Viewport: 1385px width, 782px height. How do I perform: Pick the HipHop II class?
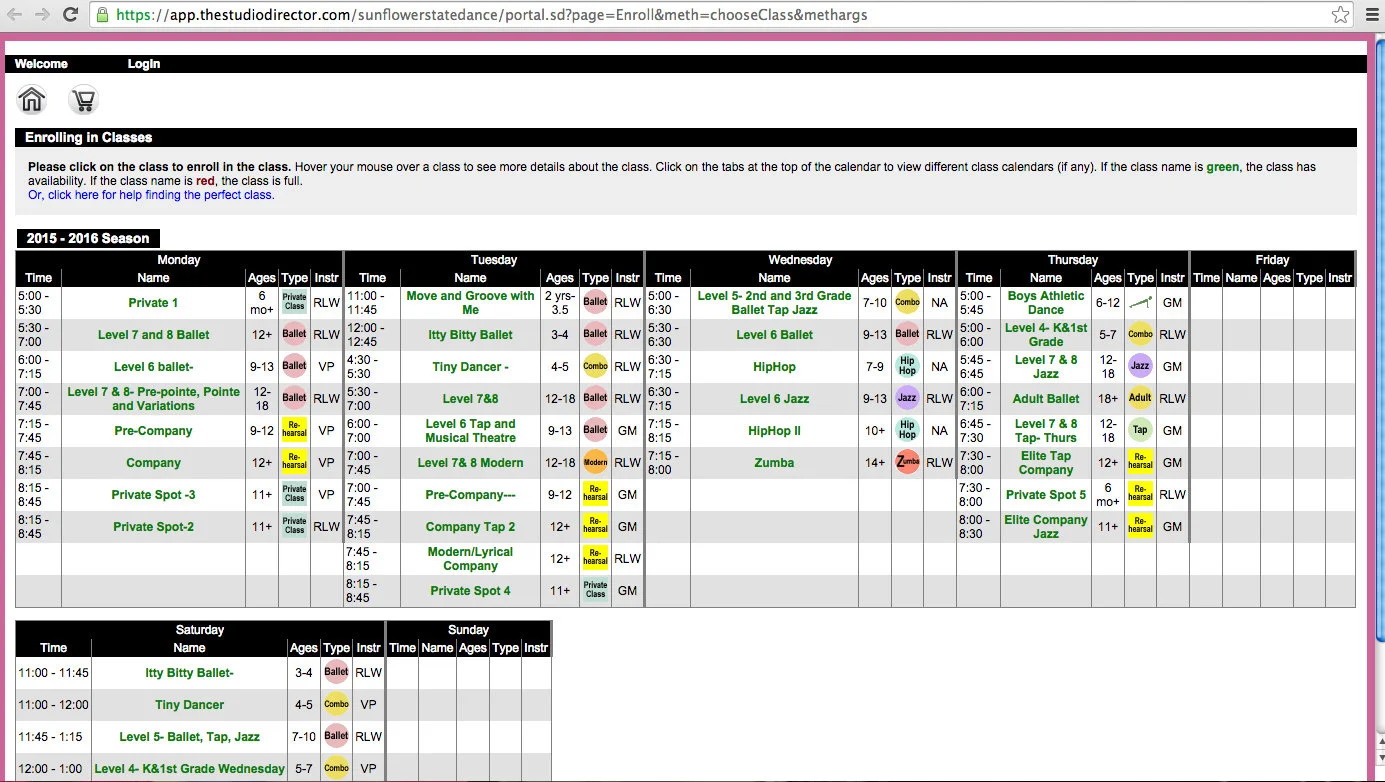[x=774, y=431]
